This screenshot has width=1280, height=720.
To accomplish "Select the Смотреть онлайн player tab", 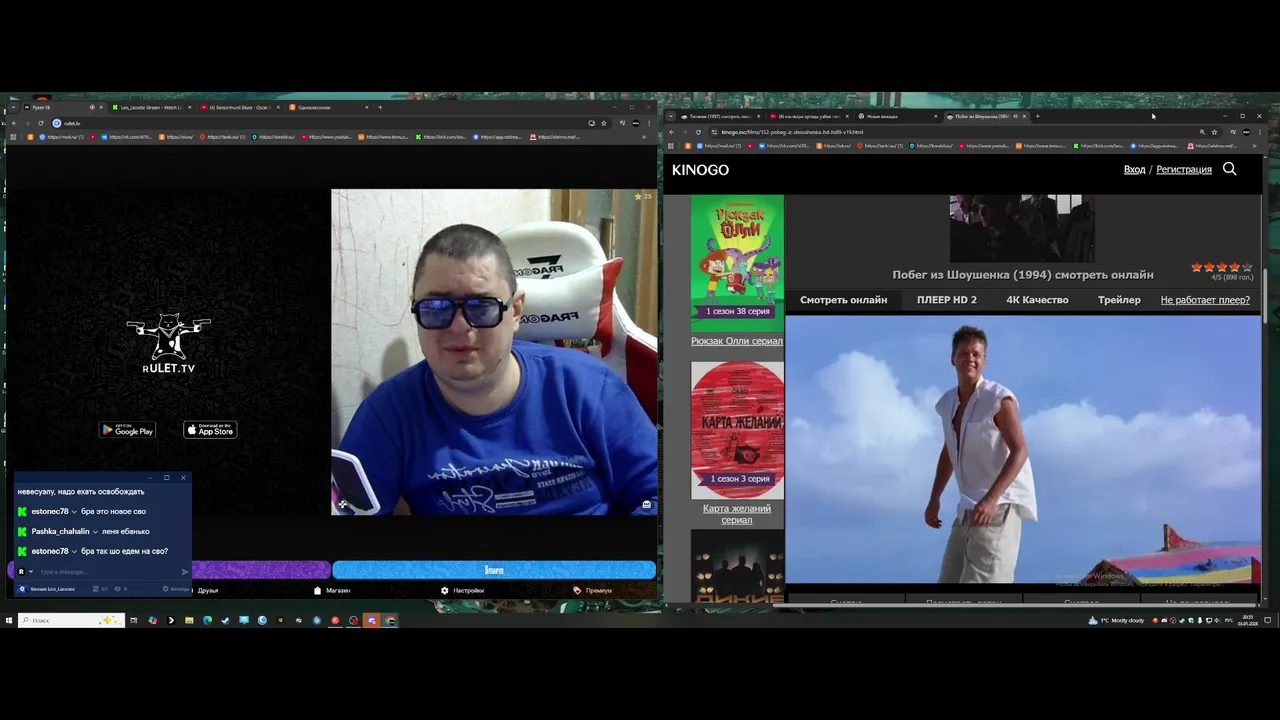I will point(843,300).
